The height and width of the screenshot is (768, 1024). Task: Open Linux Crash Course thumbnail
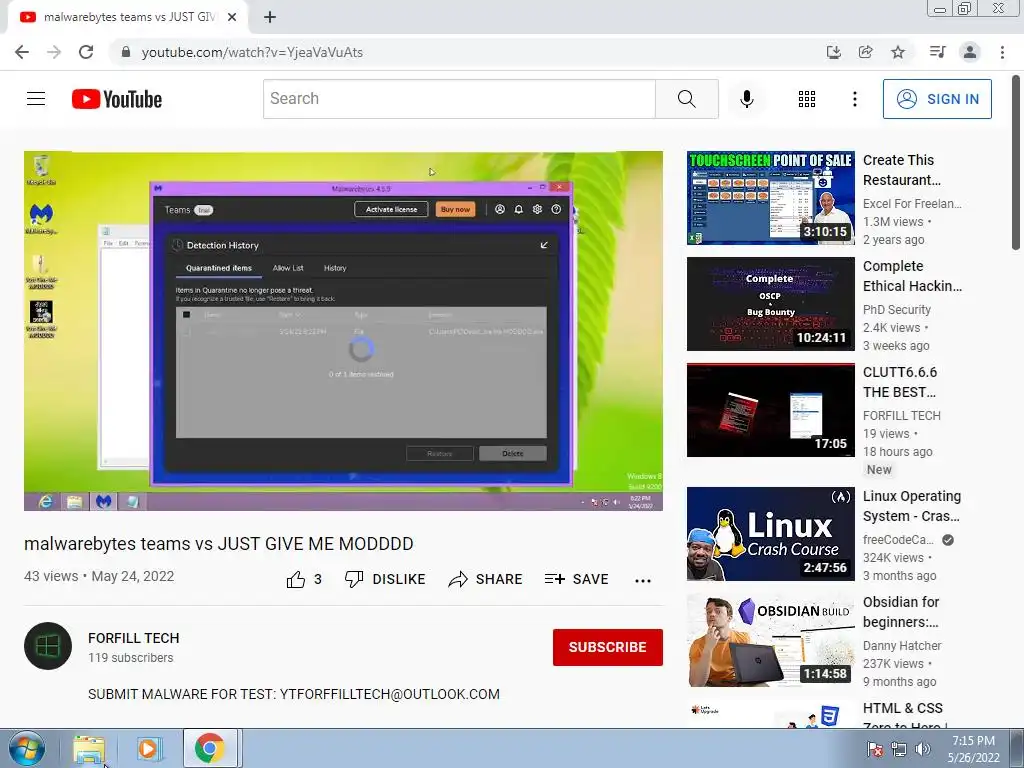[771, 534]
